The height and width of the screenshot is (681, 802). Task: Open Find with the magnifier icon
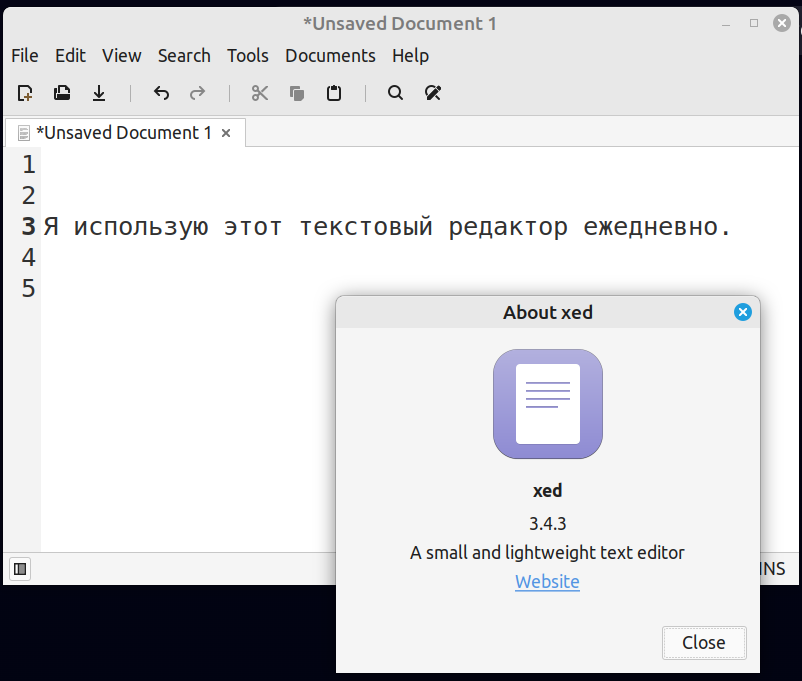[395, 93]
